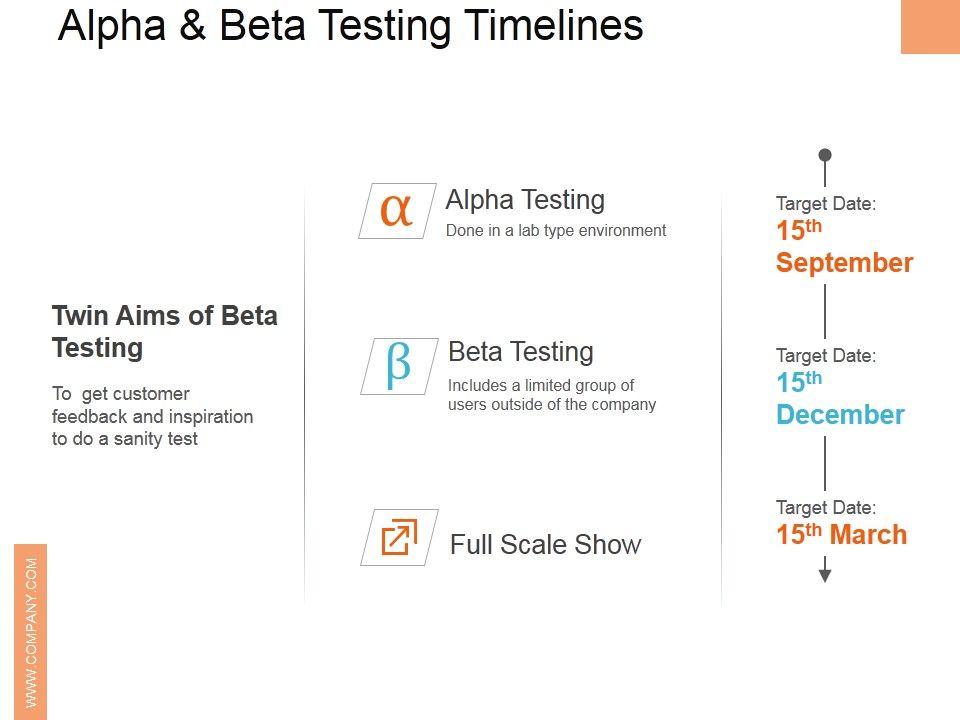Click the orange alpha symbol icon
This screenshot has width=960, height=720.
pos(397,211)
